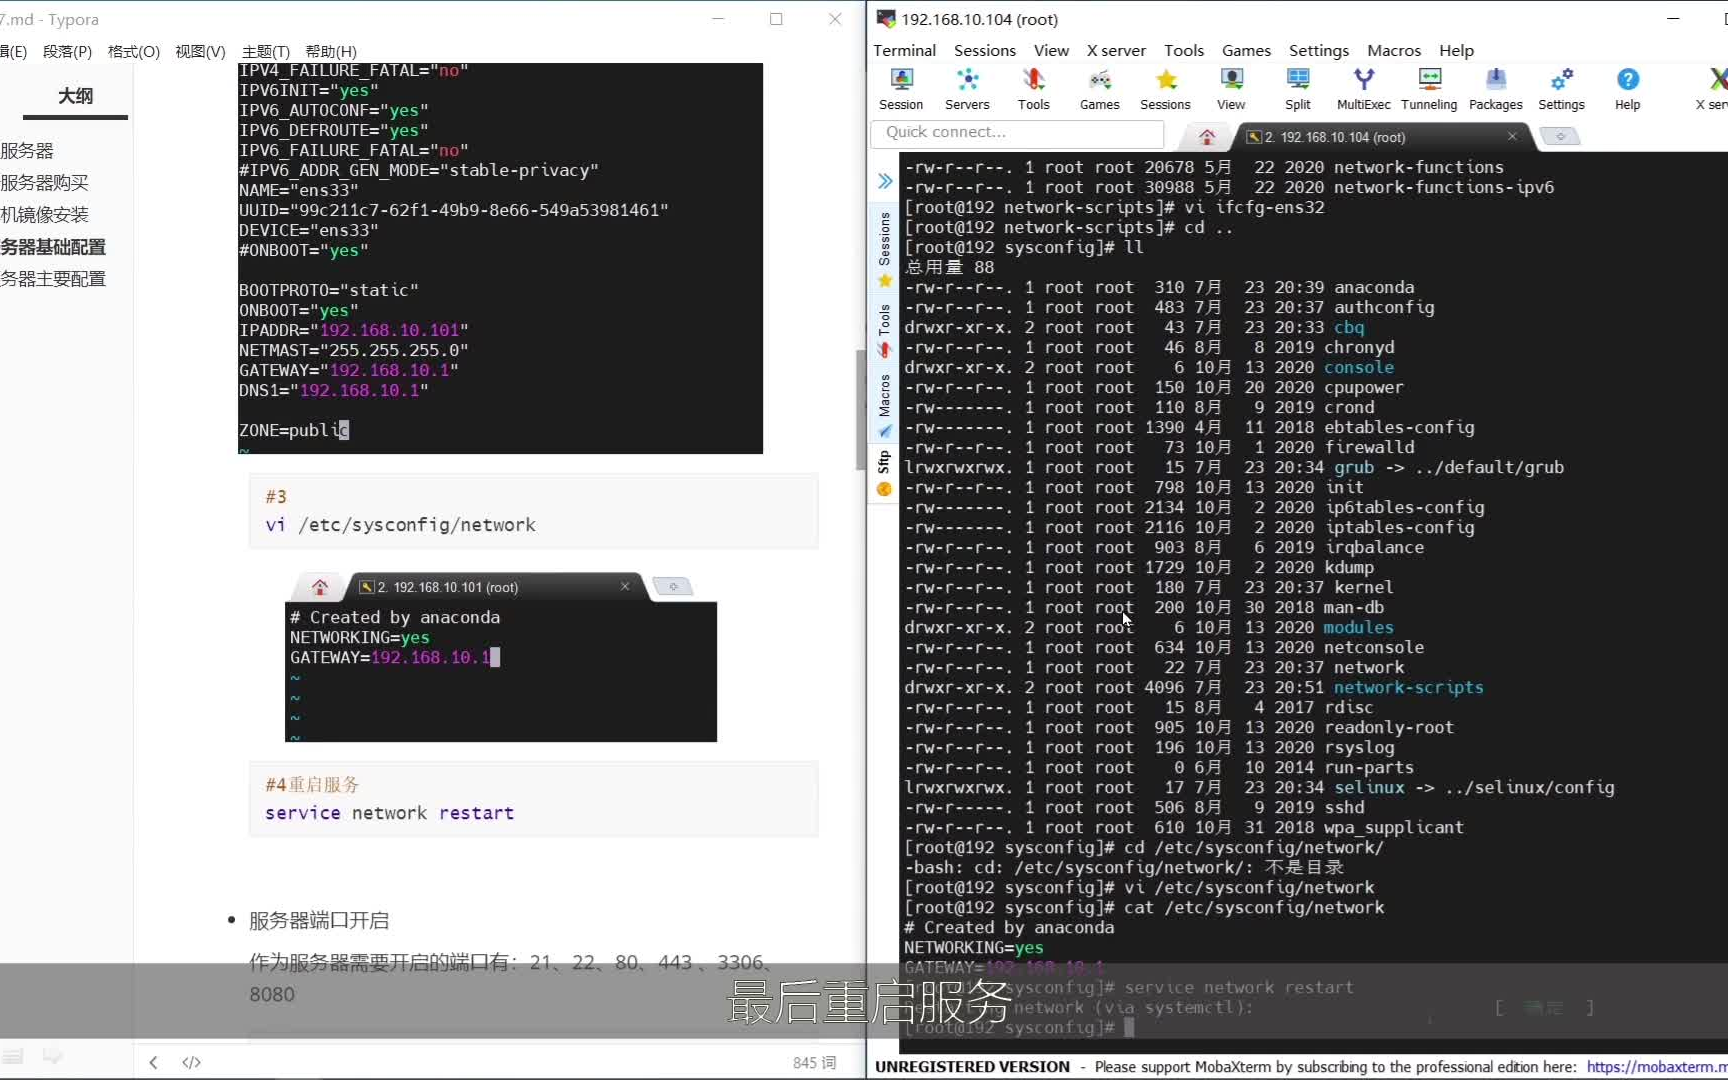Screen dimensions: 1728x1080
Task: Open a new Session in MobaXterm
Action: click(900, 89)
